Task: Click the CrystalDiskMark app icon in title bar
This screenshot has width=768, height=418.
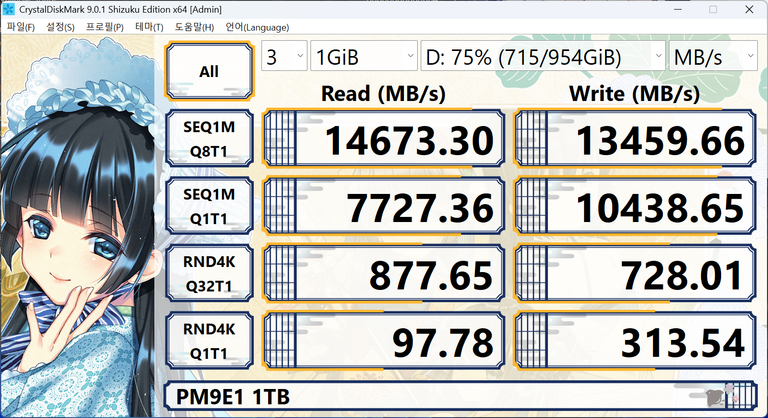Action: (8, 9)
